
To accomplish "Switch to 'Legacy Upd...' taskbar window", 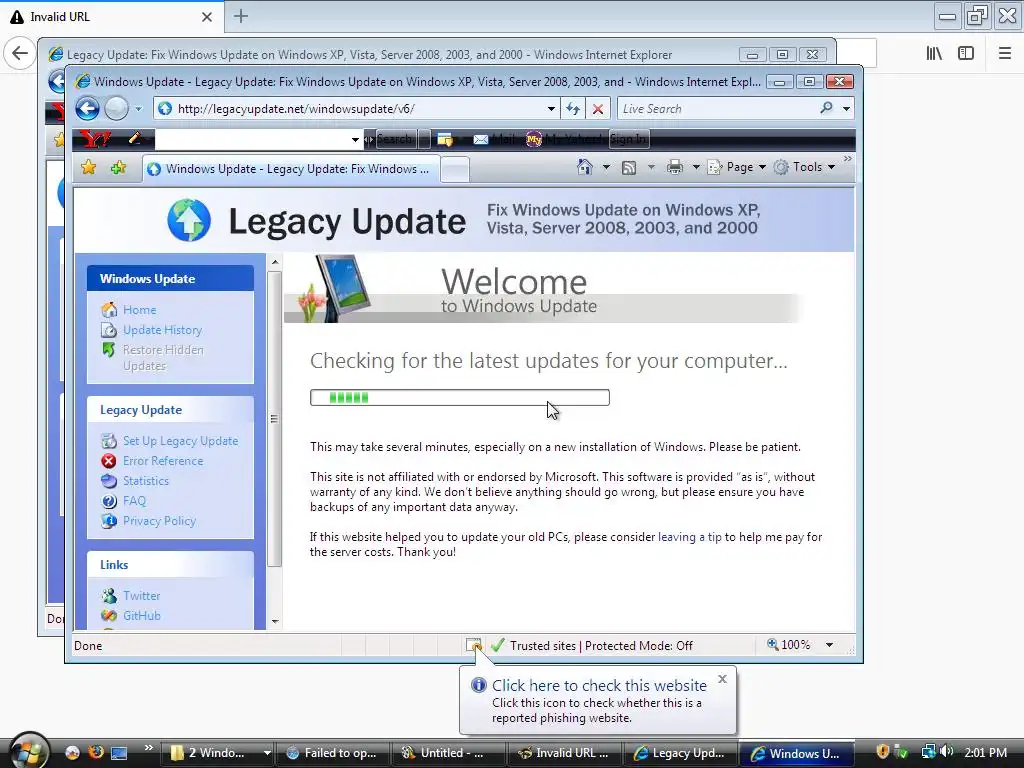I will 680,753.
